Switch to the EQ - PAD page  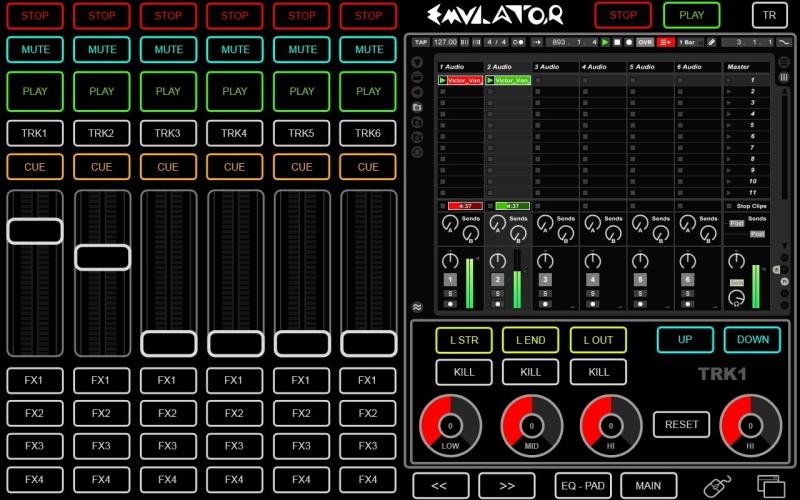click(582, 486)
